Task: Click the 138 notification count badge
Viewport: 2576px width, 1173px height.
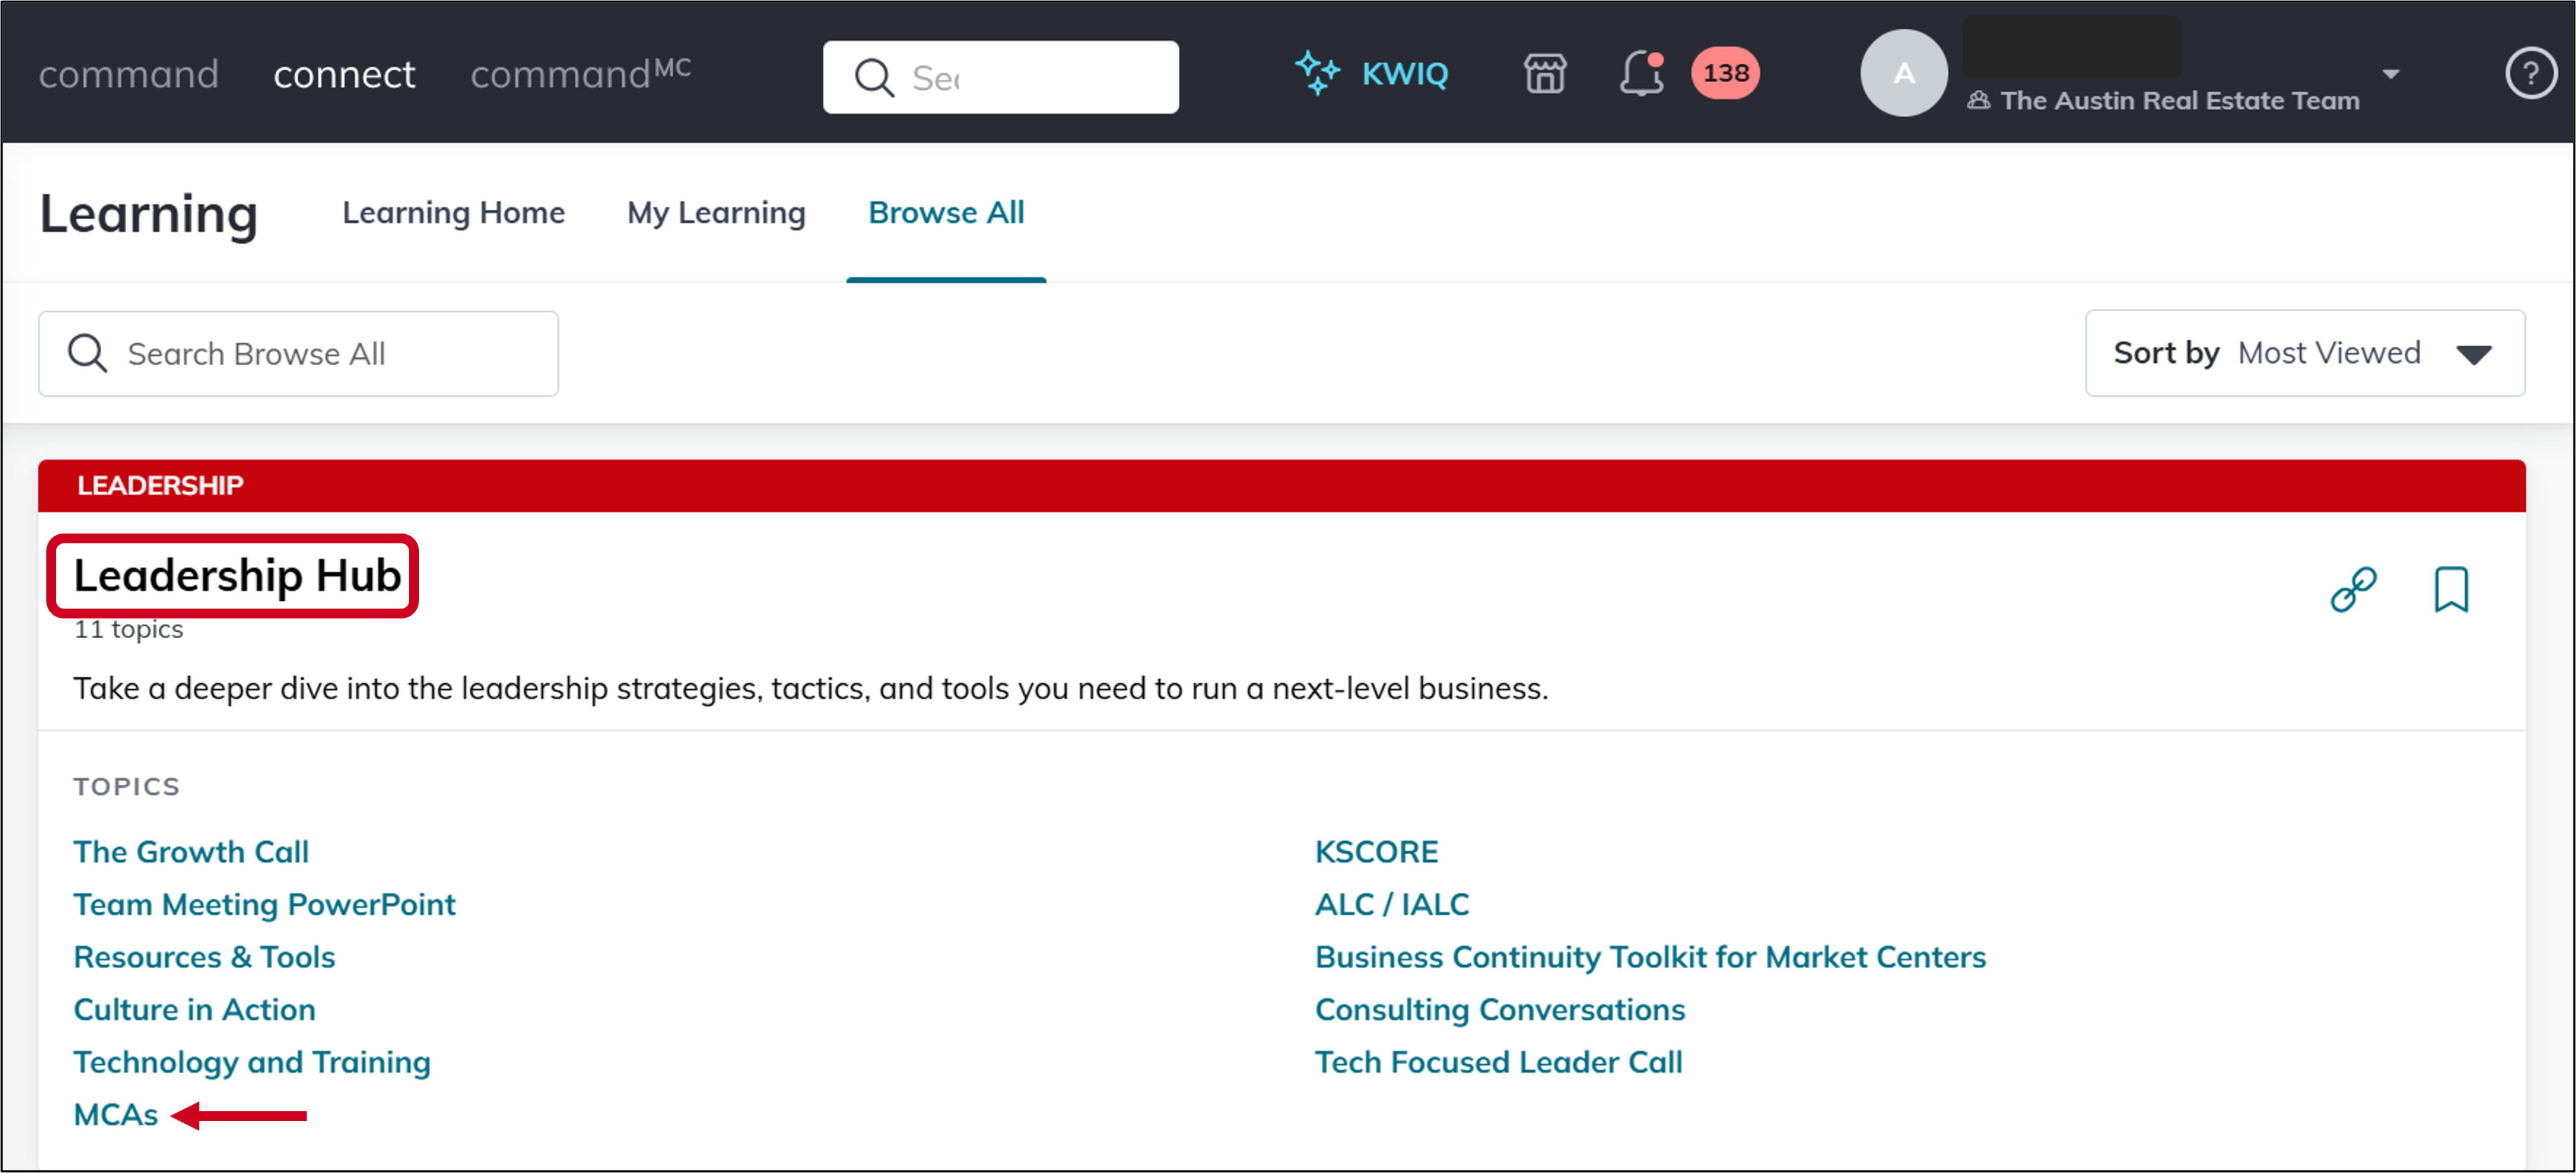Action: (1725, 73)
